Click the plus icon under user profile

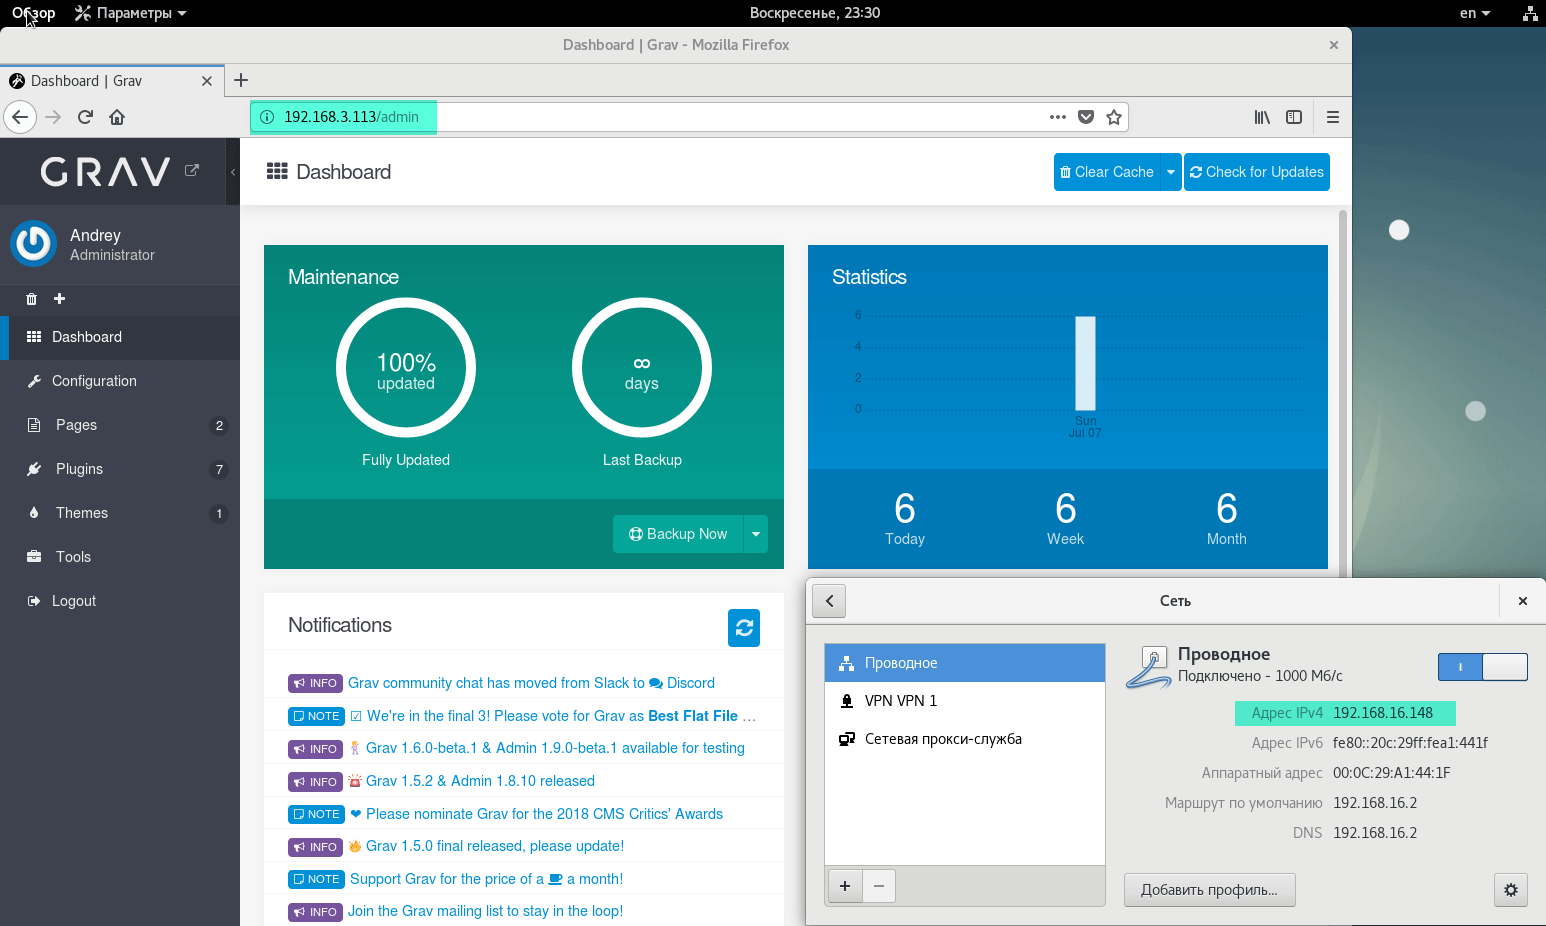tap(59, 299)
